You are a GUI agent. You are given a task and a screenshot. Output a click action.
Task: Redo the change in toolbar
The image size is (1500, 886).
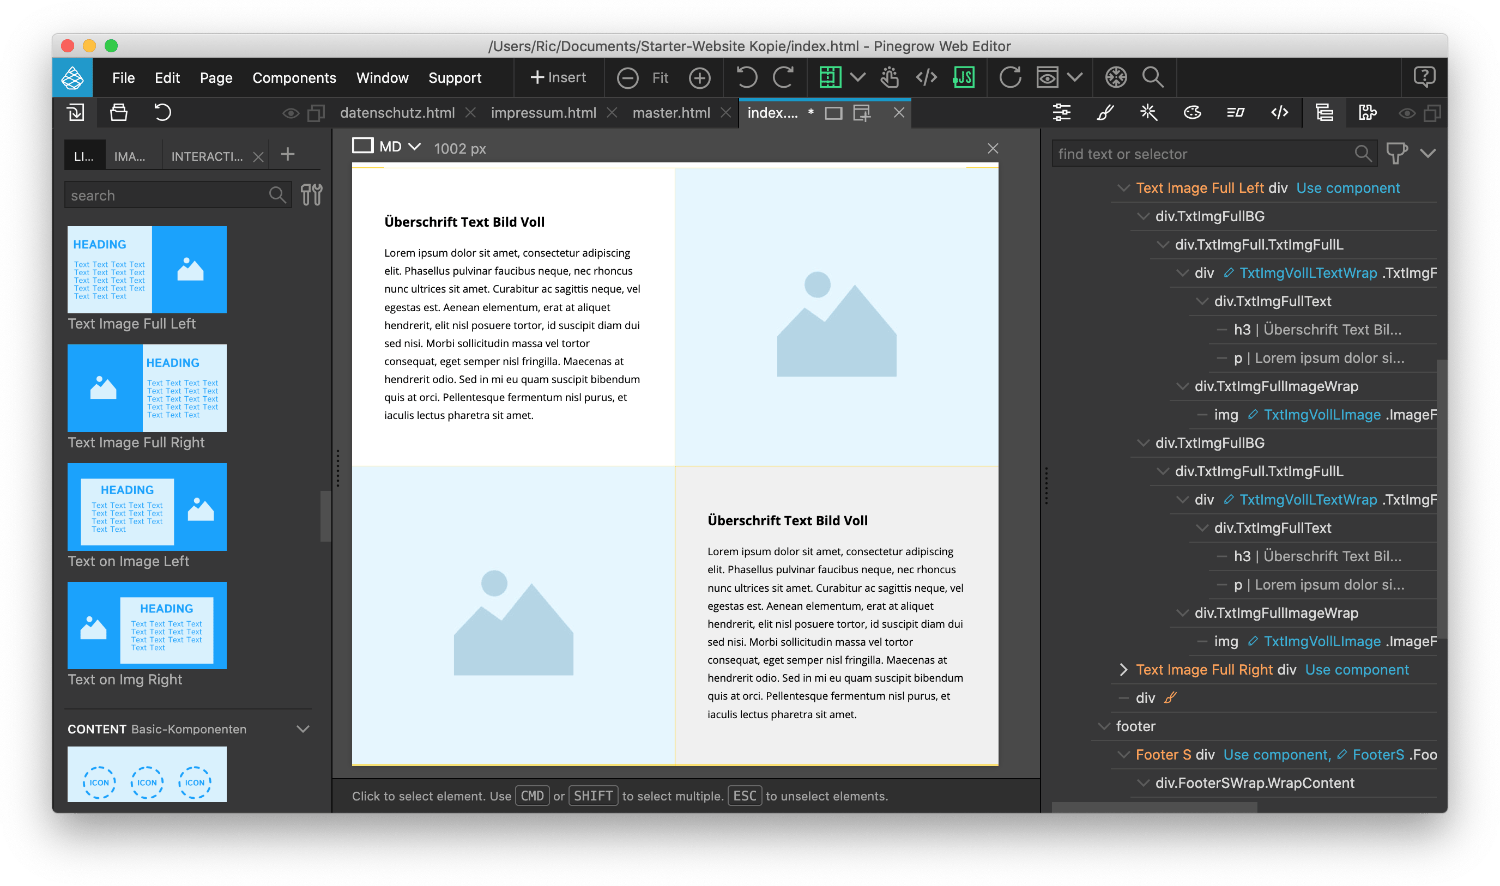coord(783,77)
